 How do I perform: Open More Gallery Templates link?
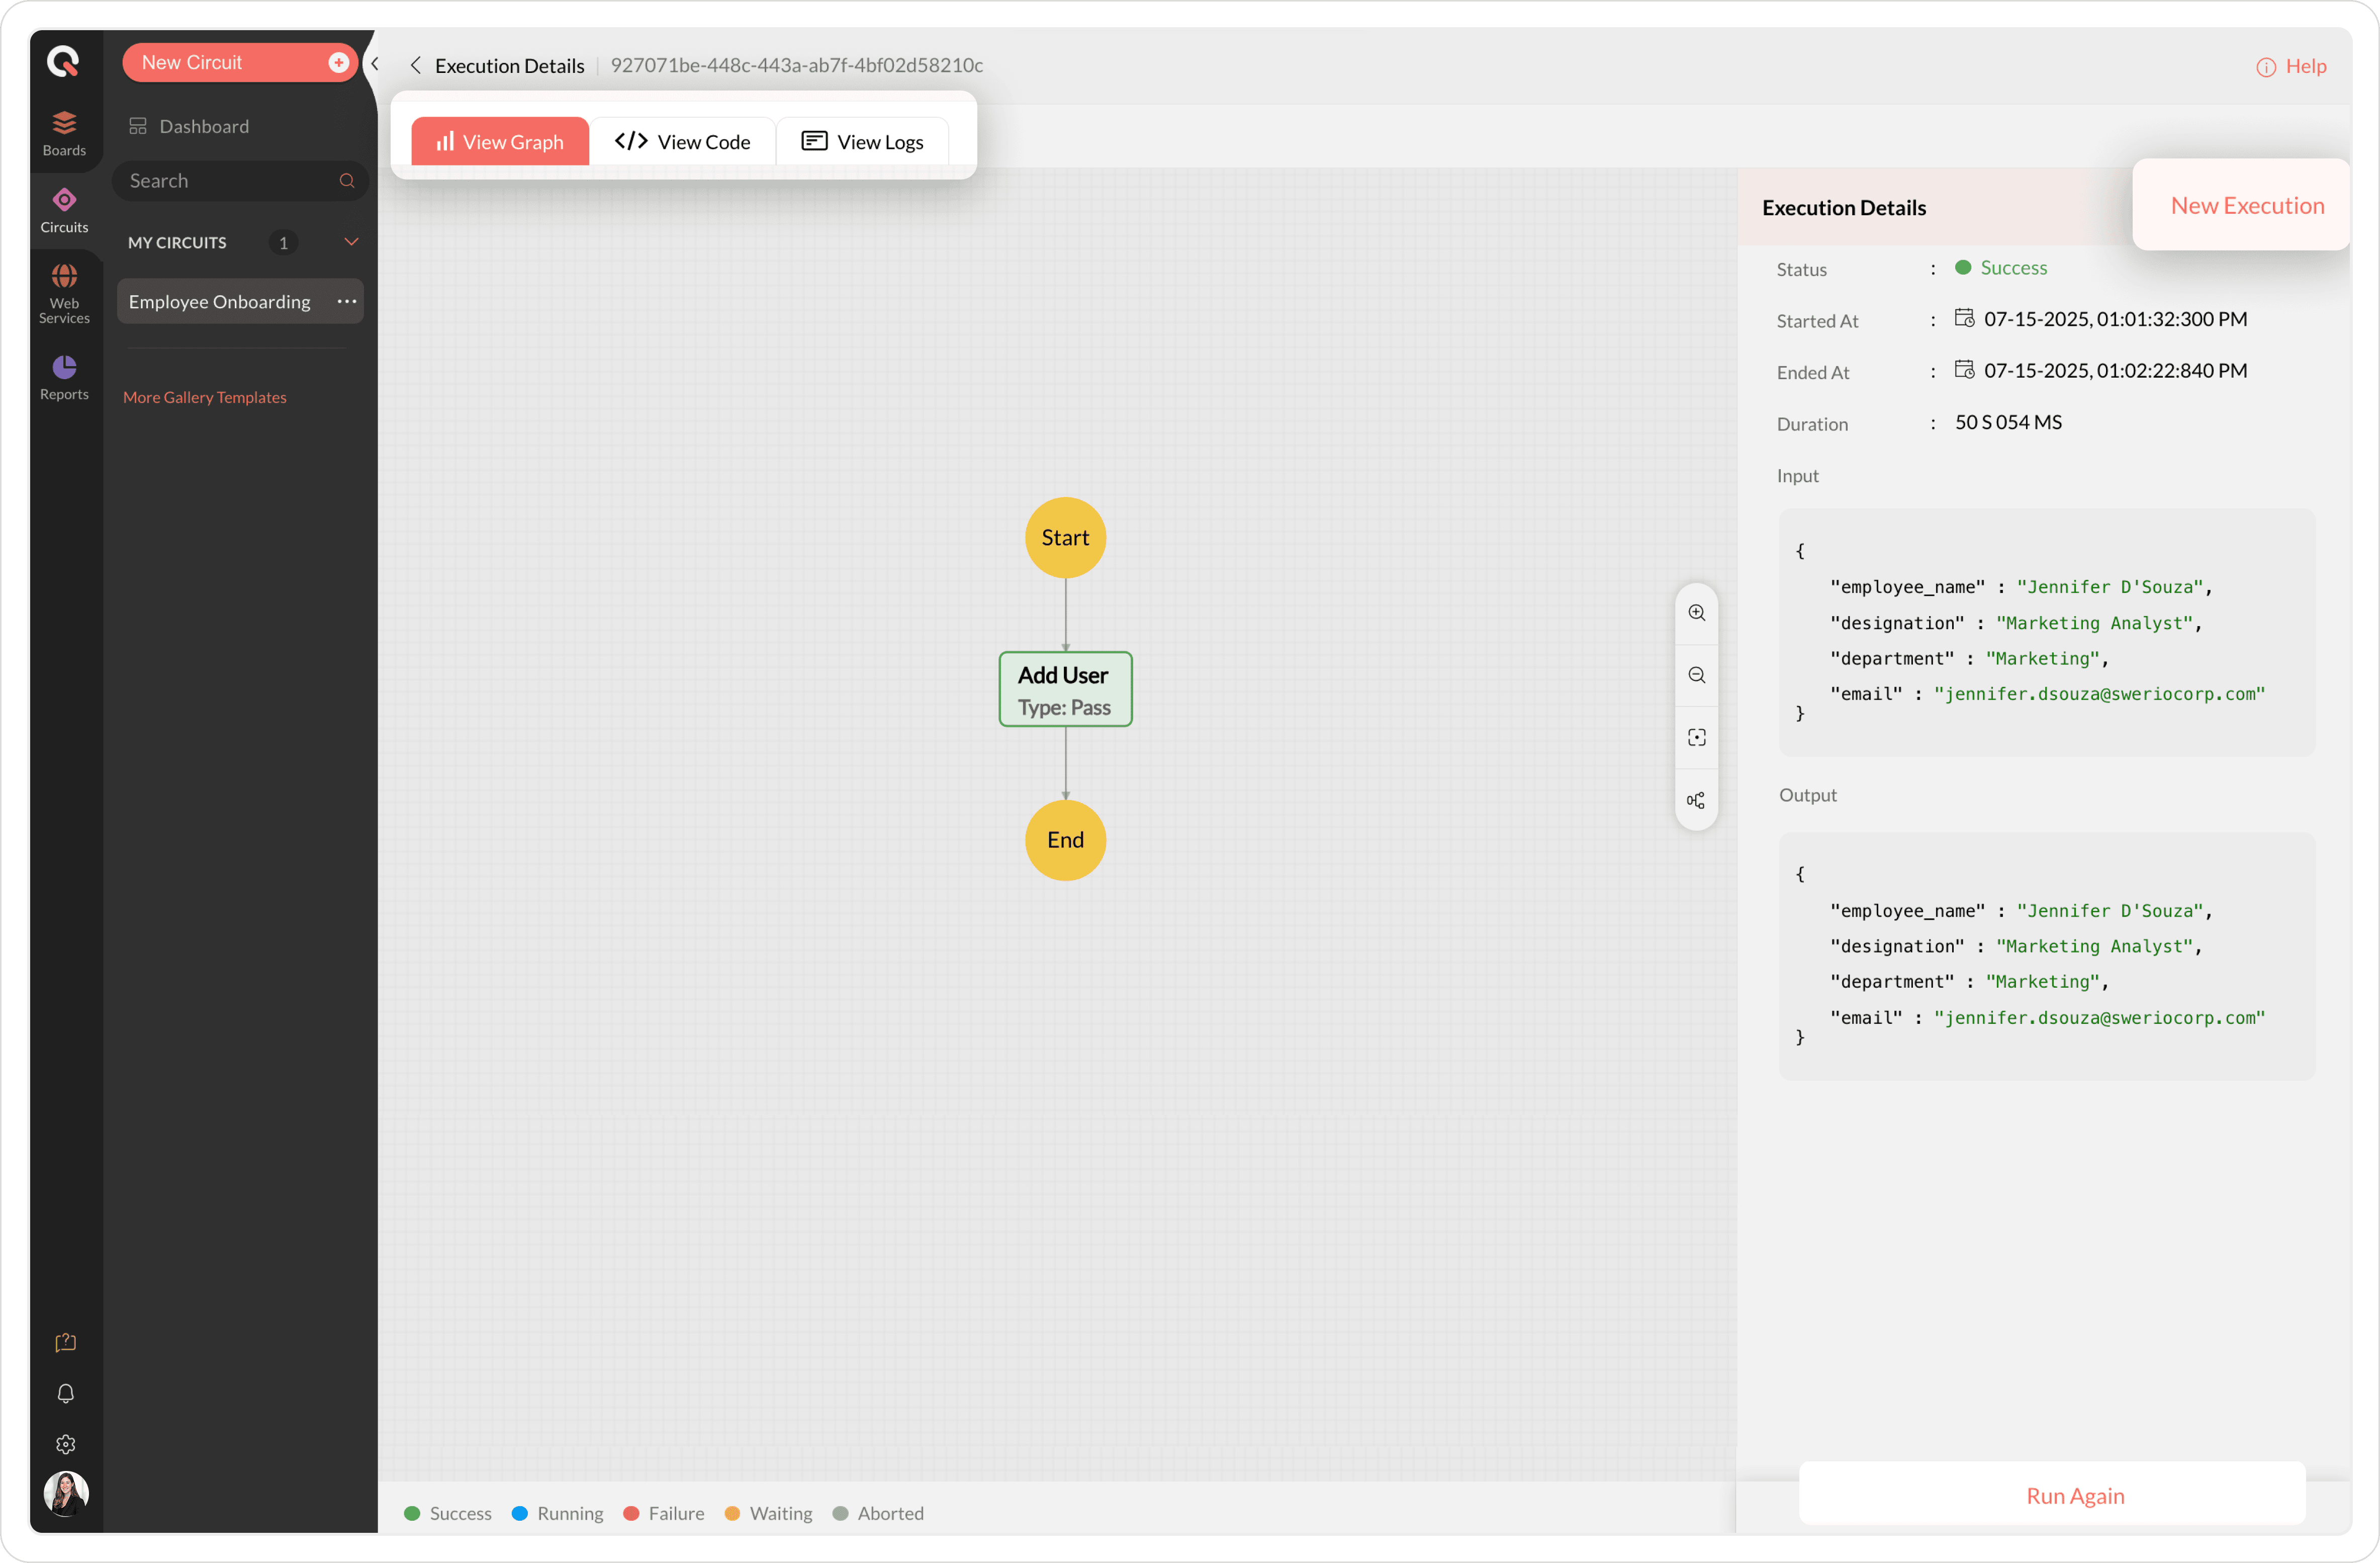(x=204, y=397)
